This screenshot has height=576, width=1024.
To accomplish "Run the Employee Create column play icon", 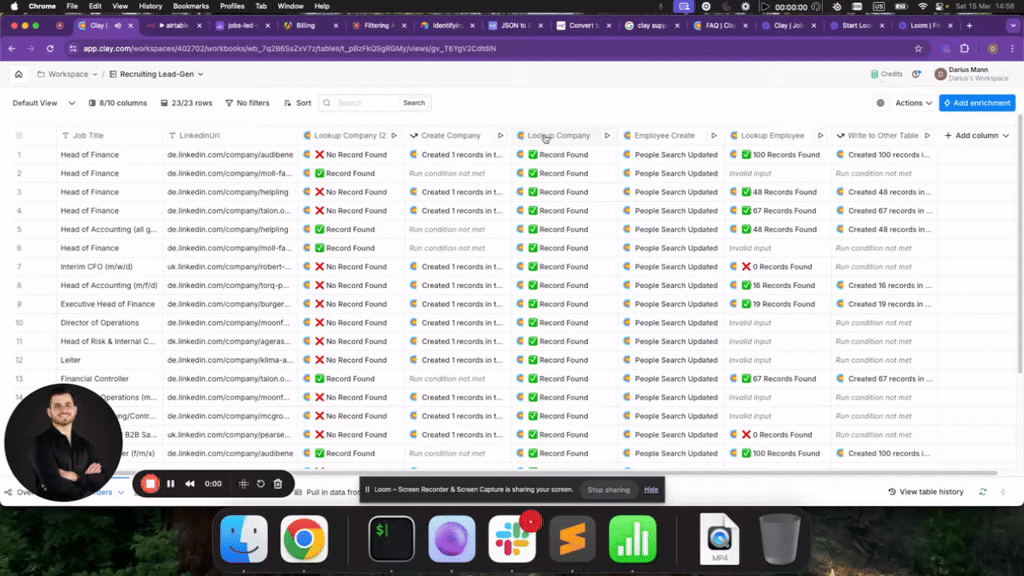I will [x=714, y=135].
